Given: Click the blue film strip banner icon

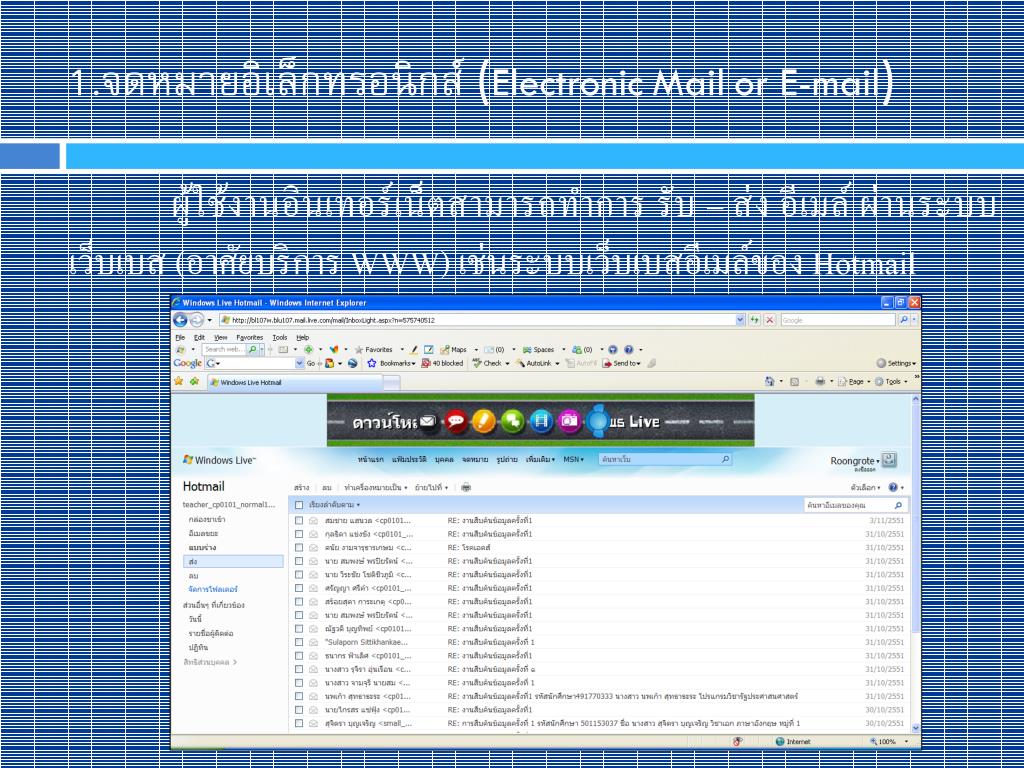Looking at the screenshot, I should [x=541, y=422].
